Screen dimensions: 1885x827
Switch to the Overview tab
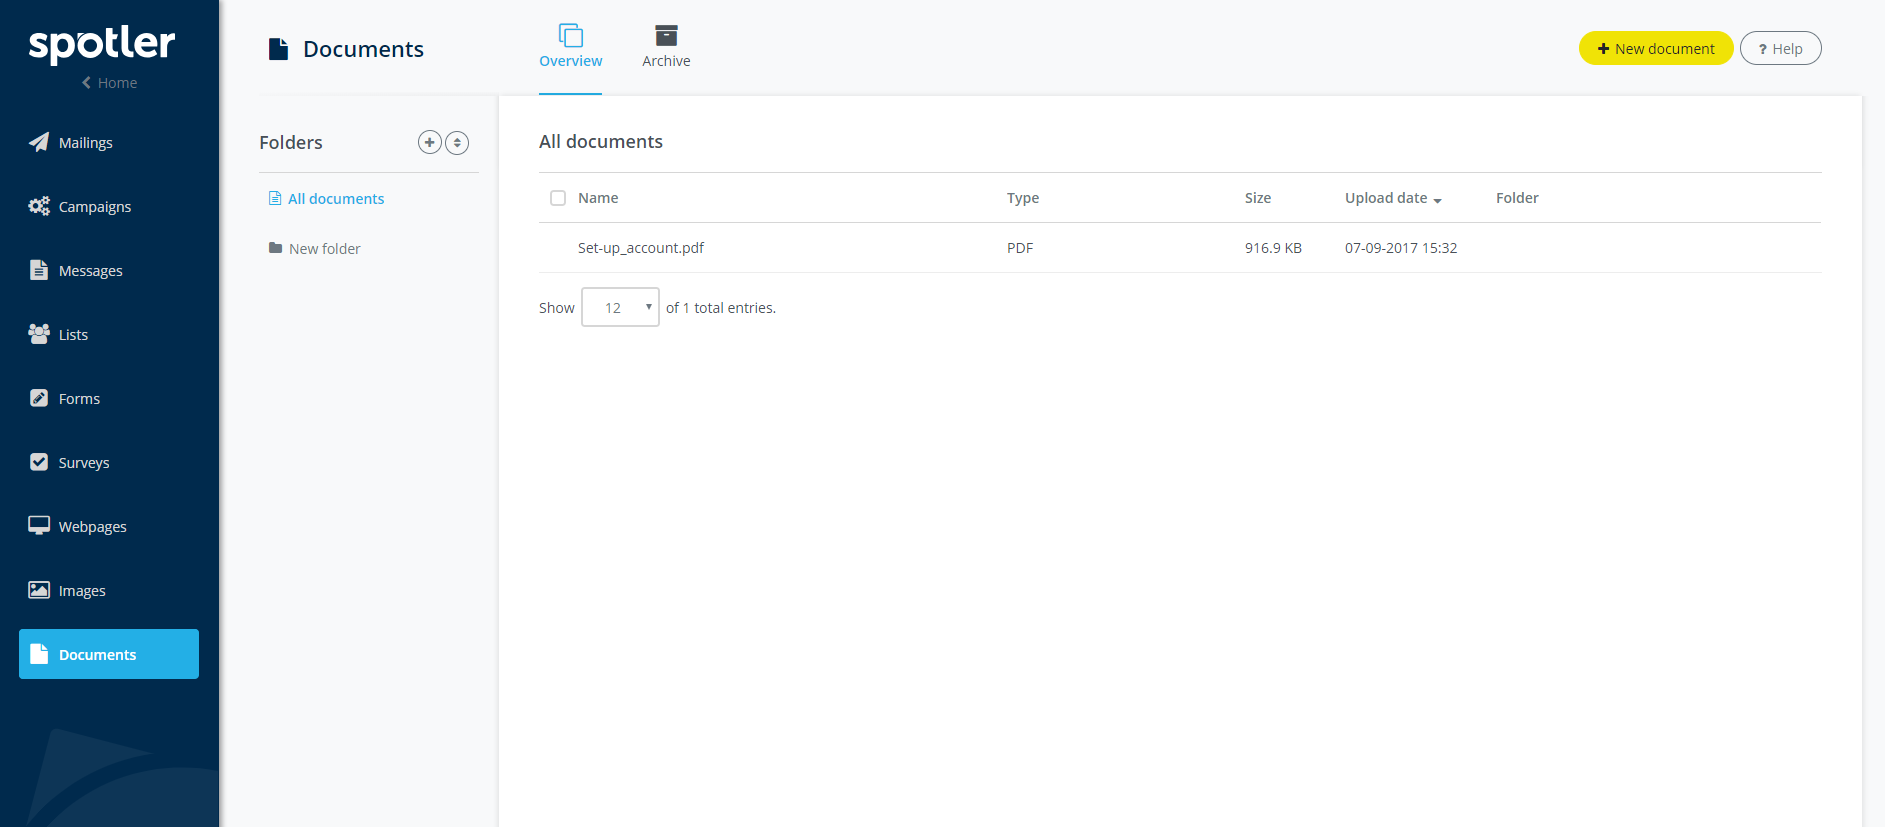click(570, 48)
